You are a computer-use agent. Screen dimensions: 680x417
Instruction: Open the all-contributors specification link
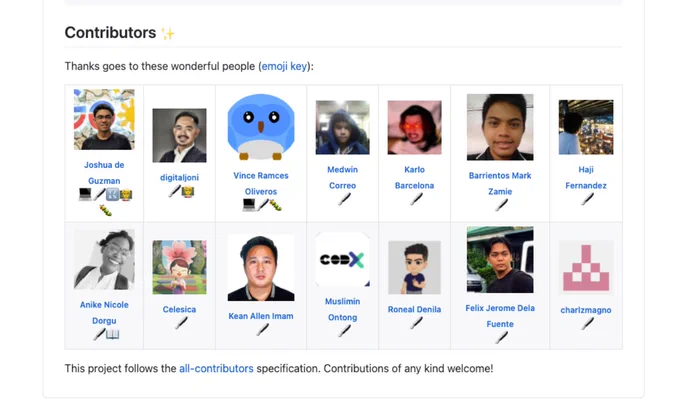click(216, 368)
